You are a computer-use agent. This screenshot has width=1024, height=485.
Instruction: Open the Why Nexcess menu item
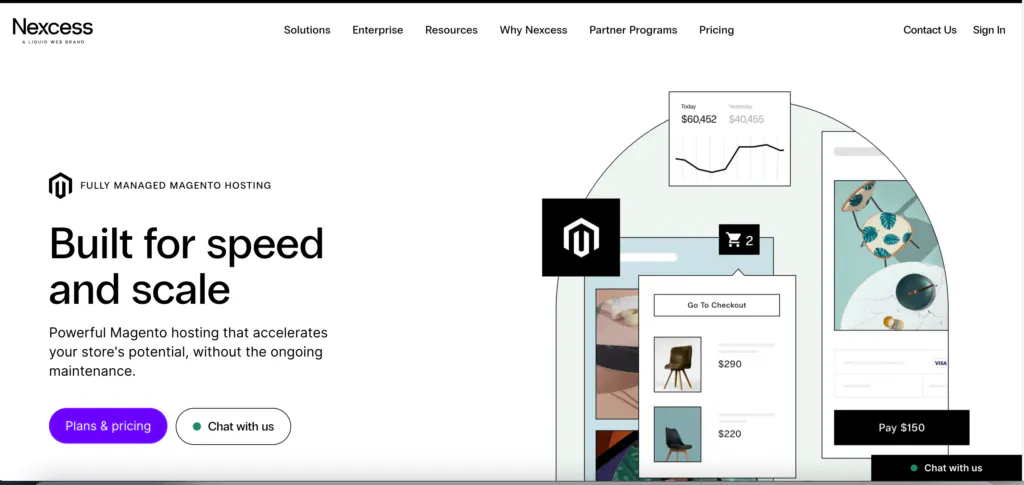tap(533, 30)
